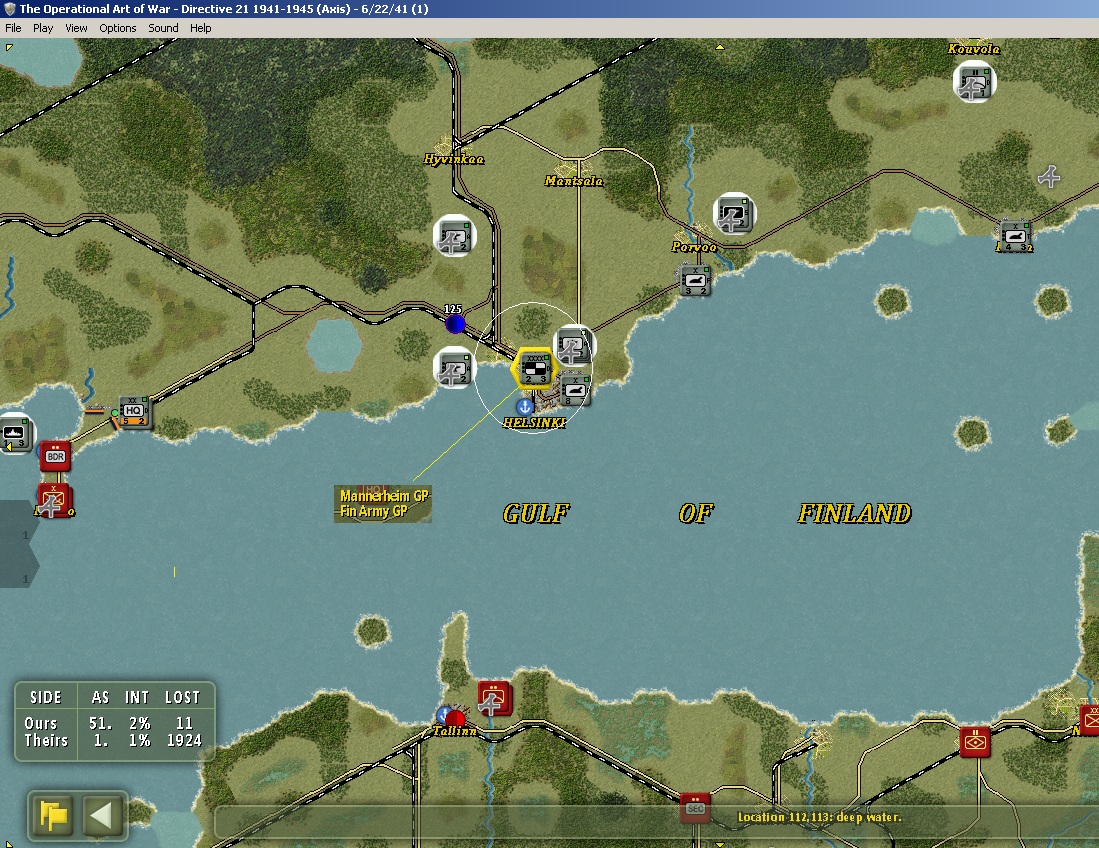Click the red marker circle at Tallinn

[456, 718]
